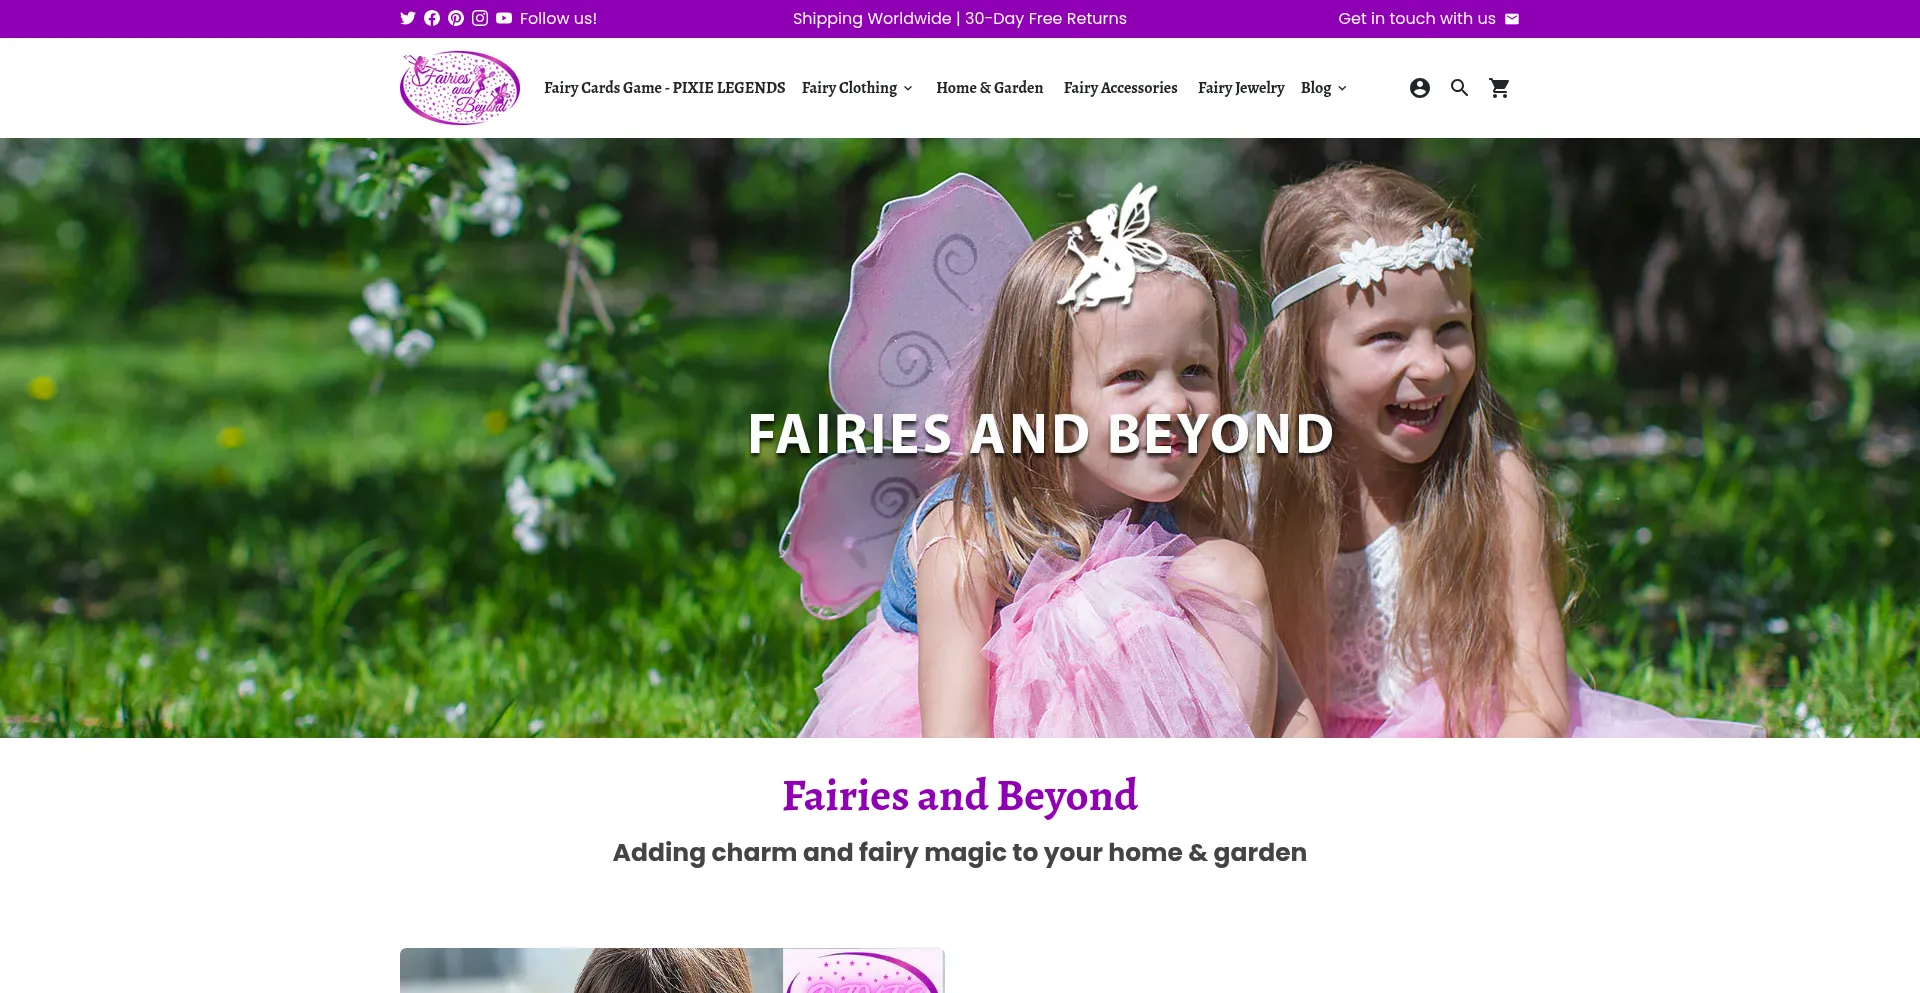
Task: Click the purple 'Fairies and Beyond' heading
Action: 960,796
